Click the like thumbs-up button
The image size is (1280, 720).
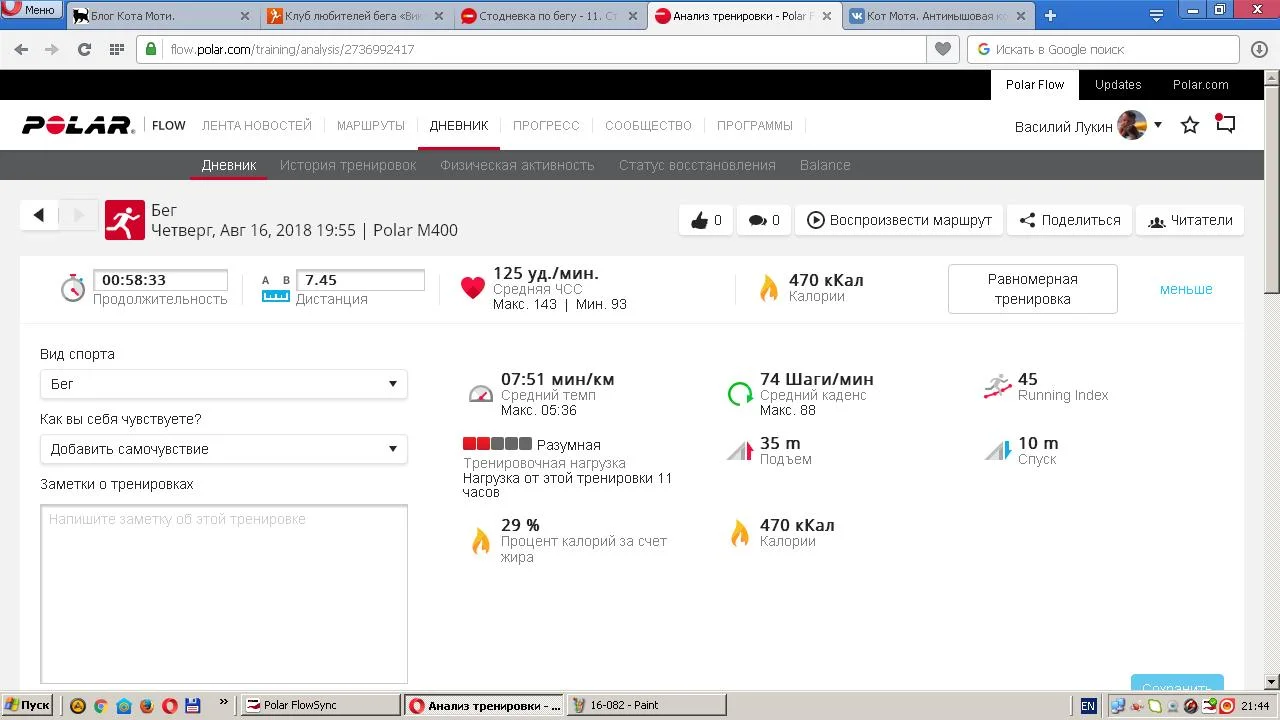[706, 220]
